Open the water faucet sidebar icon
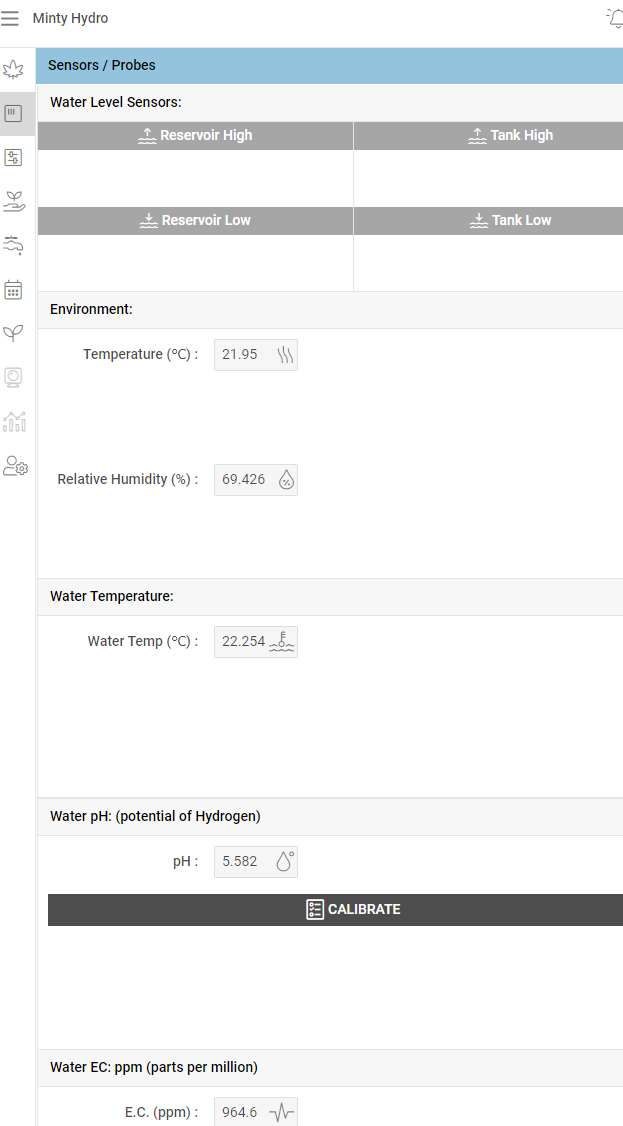This screenshot has height=1126, width=623. (14, 245)
